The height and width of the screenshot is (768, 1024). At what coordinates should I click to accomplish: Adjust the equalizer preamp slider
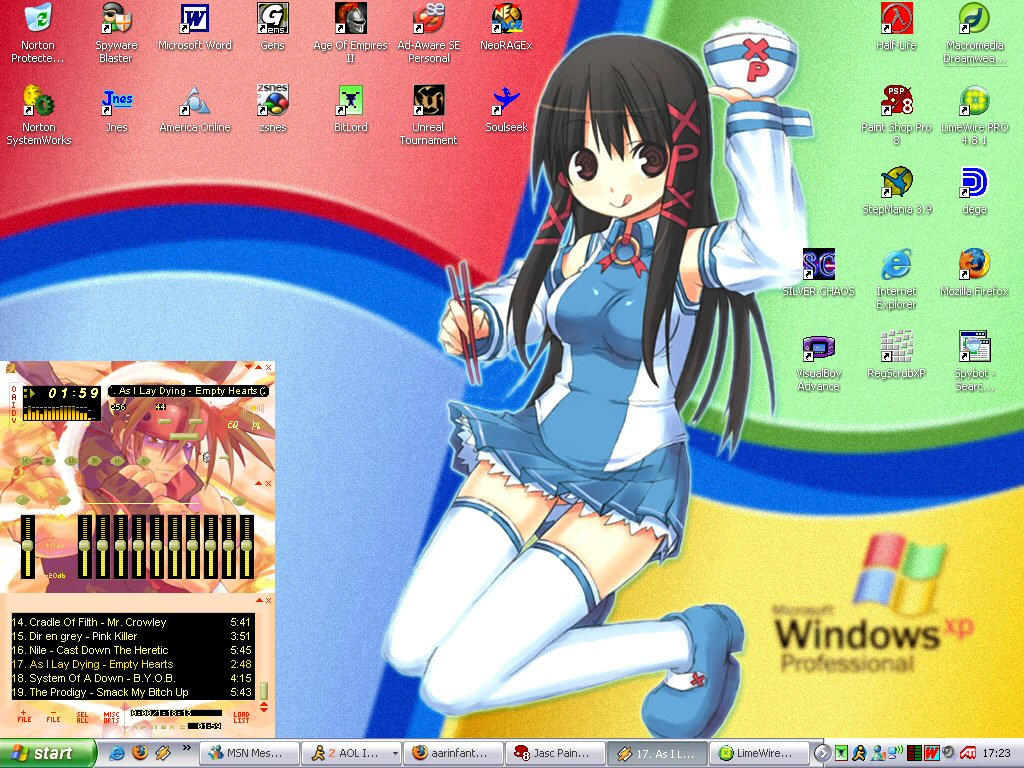[27, 546]
